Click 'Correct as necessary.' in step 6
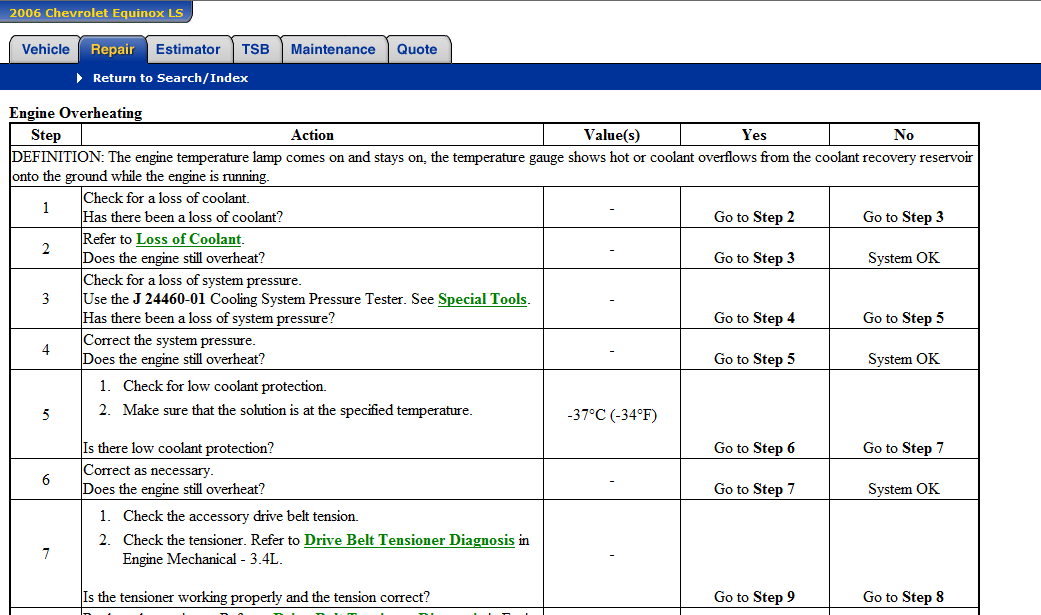The image size is (1041, 615). (x=148, y=471)
